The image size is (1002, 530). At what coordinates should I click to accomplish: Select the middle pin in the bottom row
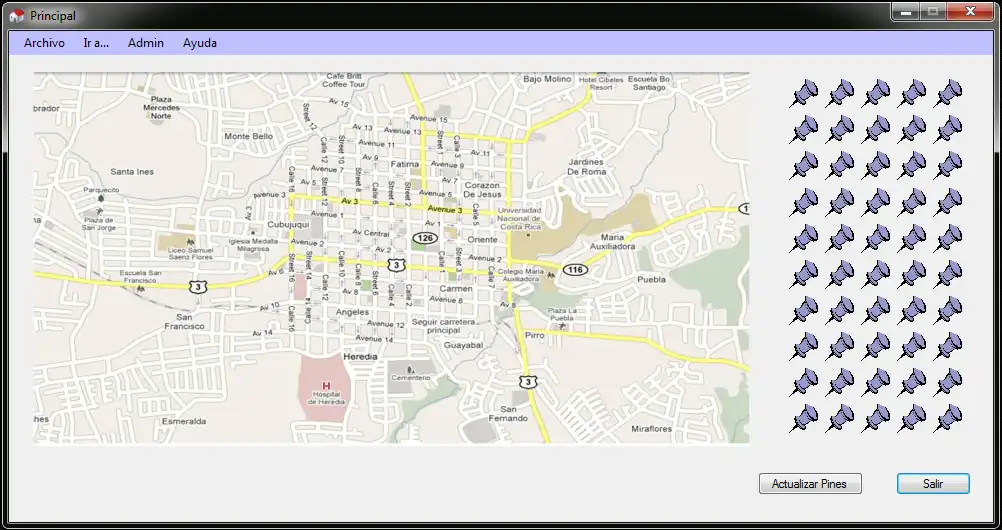click(x=876, y=418)
